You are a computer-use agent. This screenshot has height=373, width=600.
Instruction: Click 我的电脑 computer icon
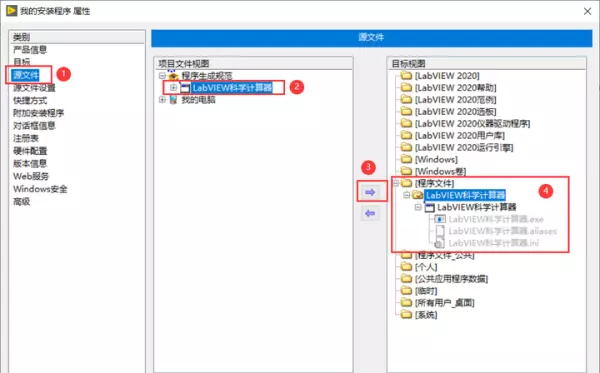[173, 100]
